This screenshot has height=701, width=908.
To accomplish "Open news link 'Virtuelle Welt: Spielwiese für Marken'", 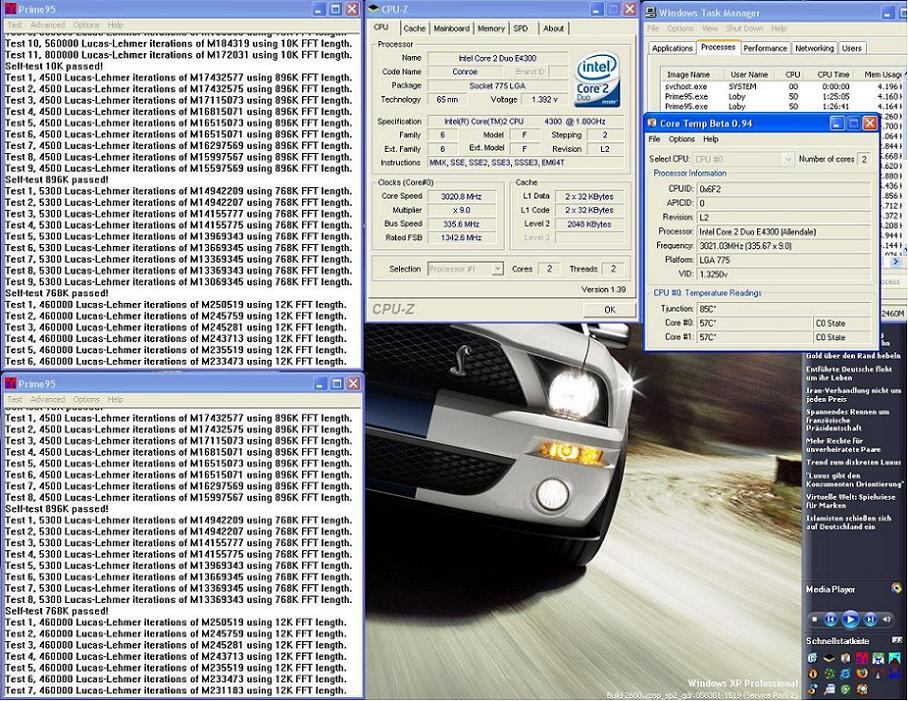I will coord(851,501).
